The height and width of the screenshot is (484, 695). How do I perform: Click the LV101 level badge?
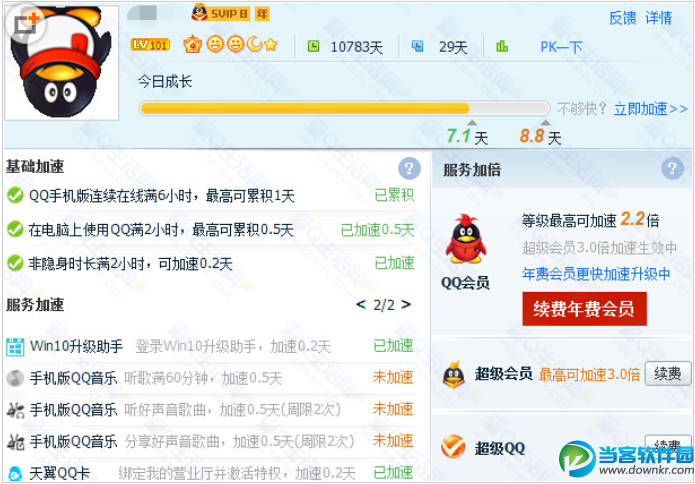click(150, 44)
